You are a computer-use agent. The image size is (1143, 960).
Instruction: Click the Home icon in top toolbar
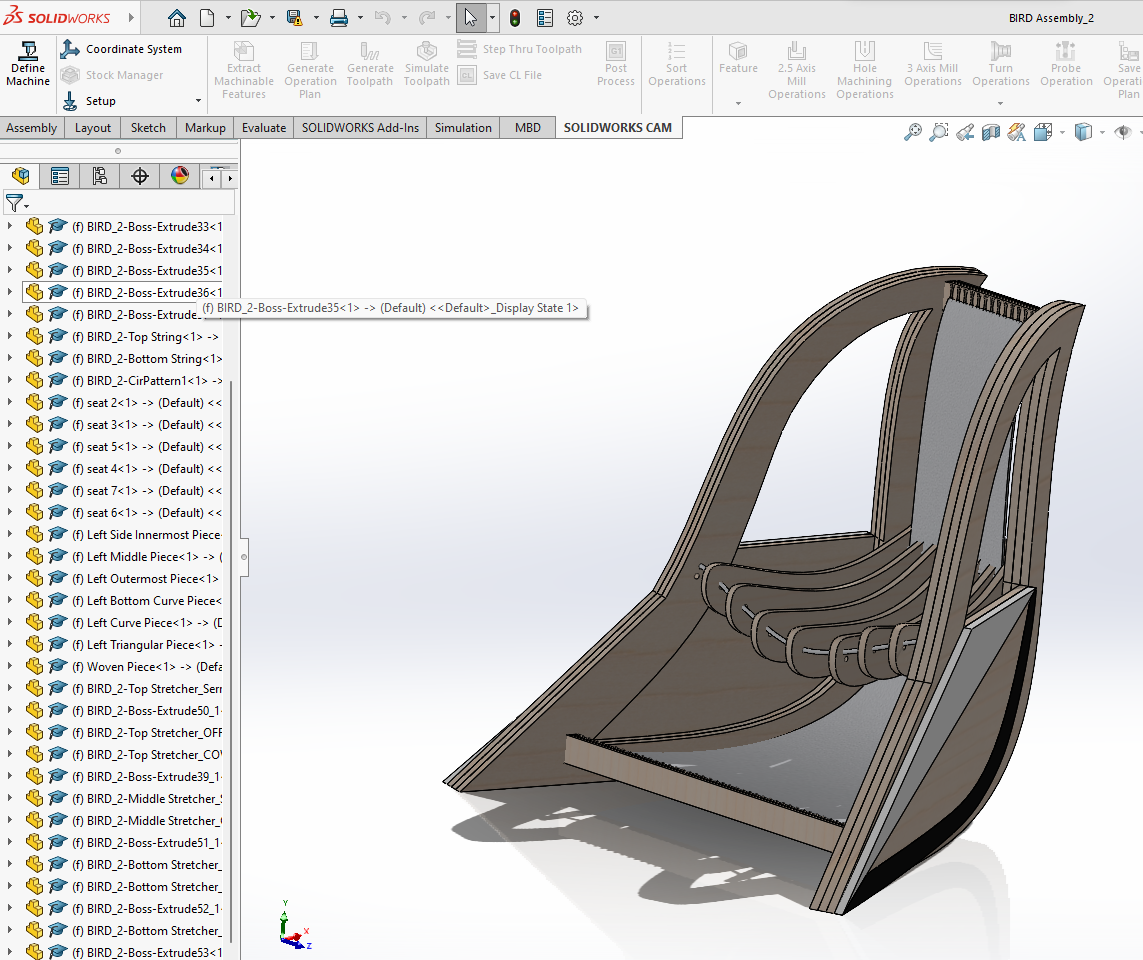click(x=176, y=18)
